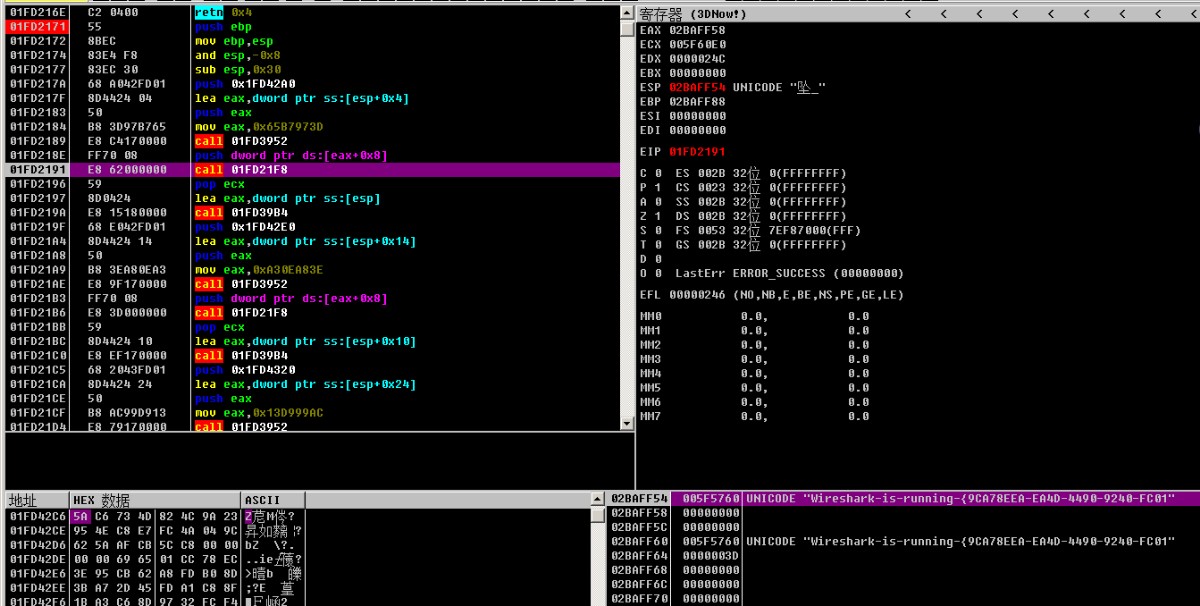This screenshot has height=606, width=1200.
Task: Select the stack row at address 02BAFF58
Action: pos(904,512)
